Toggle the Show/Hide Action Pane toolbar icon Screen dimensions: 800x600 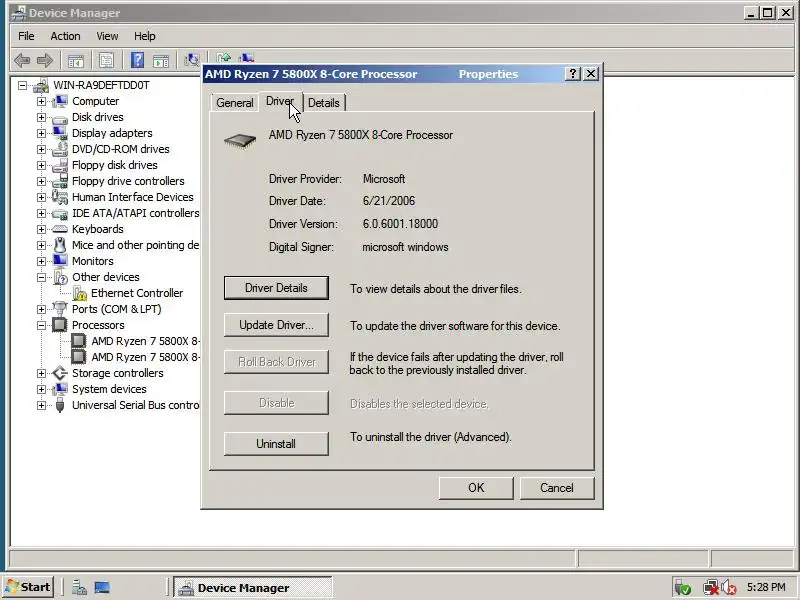coord(161,61)
